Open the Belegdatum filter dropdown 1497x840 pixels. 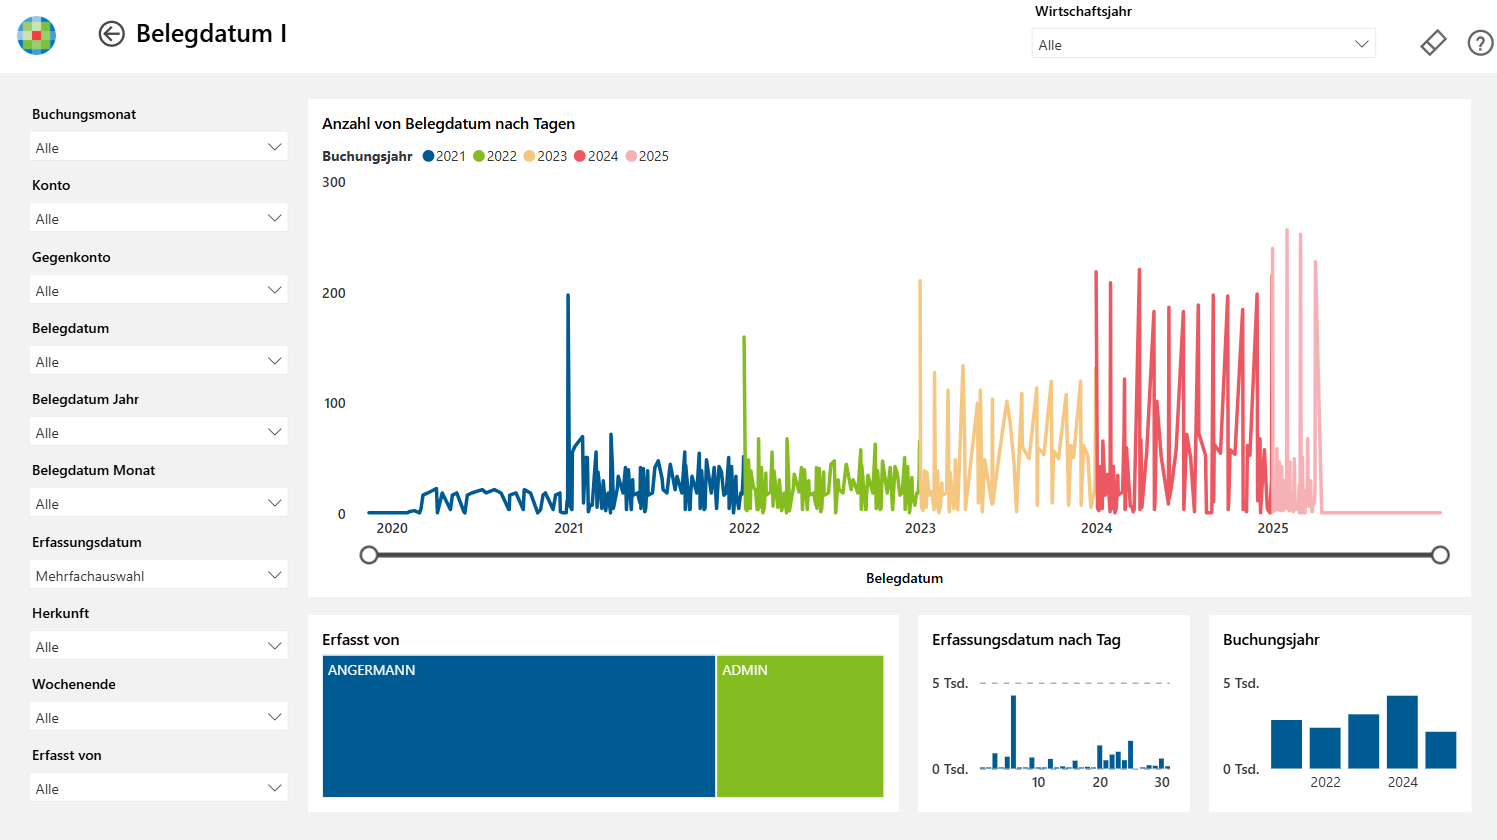pyautogui.click(x=159, y=361)
